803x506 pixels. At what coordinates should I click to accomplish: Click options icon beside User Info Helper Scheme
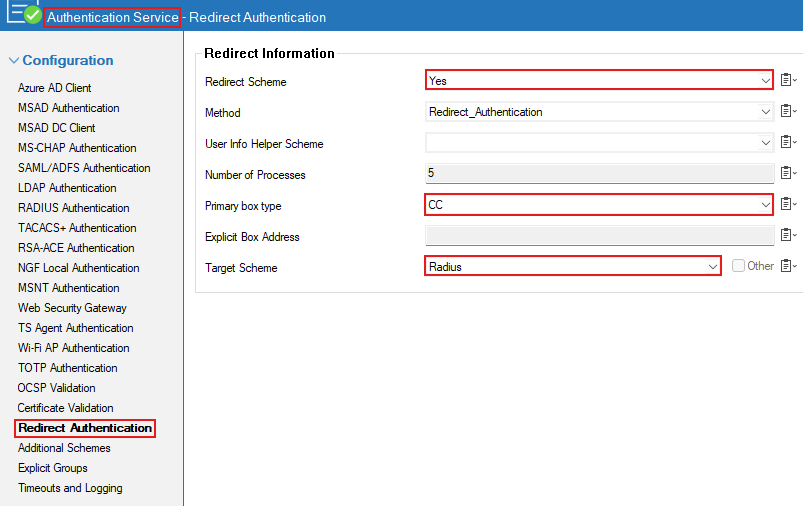click(x=788, y=143)
